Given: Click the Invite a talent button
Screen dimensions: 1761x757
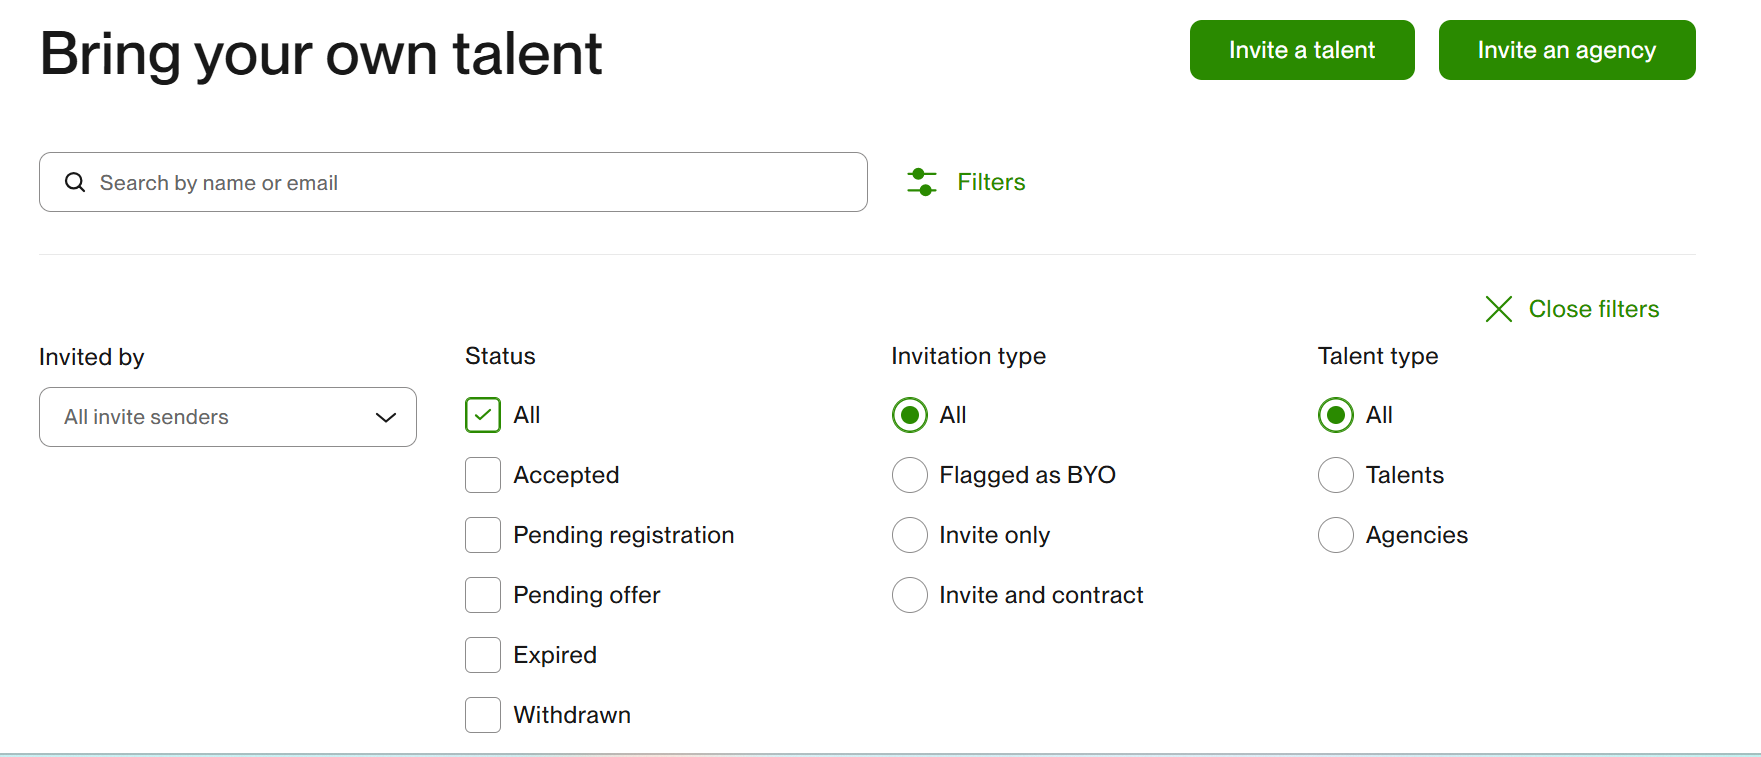Looking at the screenshot, I should tap(1301, 50).
